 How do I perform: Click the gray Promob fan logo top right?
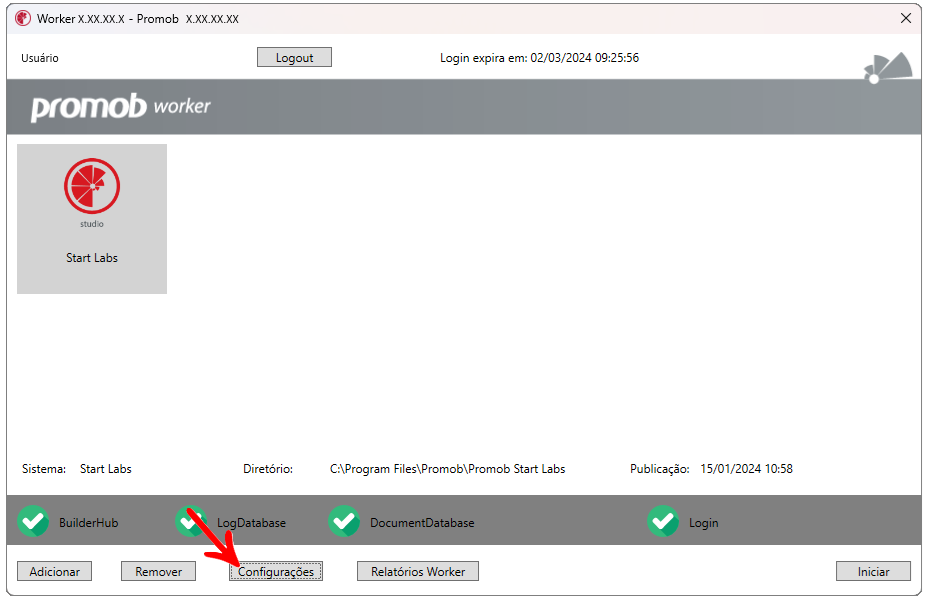888,68
